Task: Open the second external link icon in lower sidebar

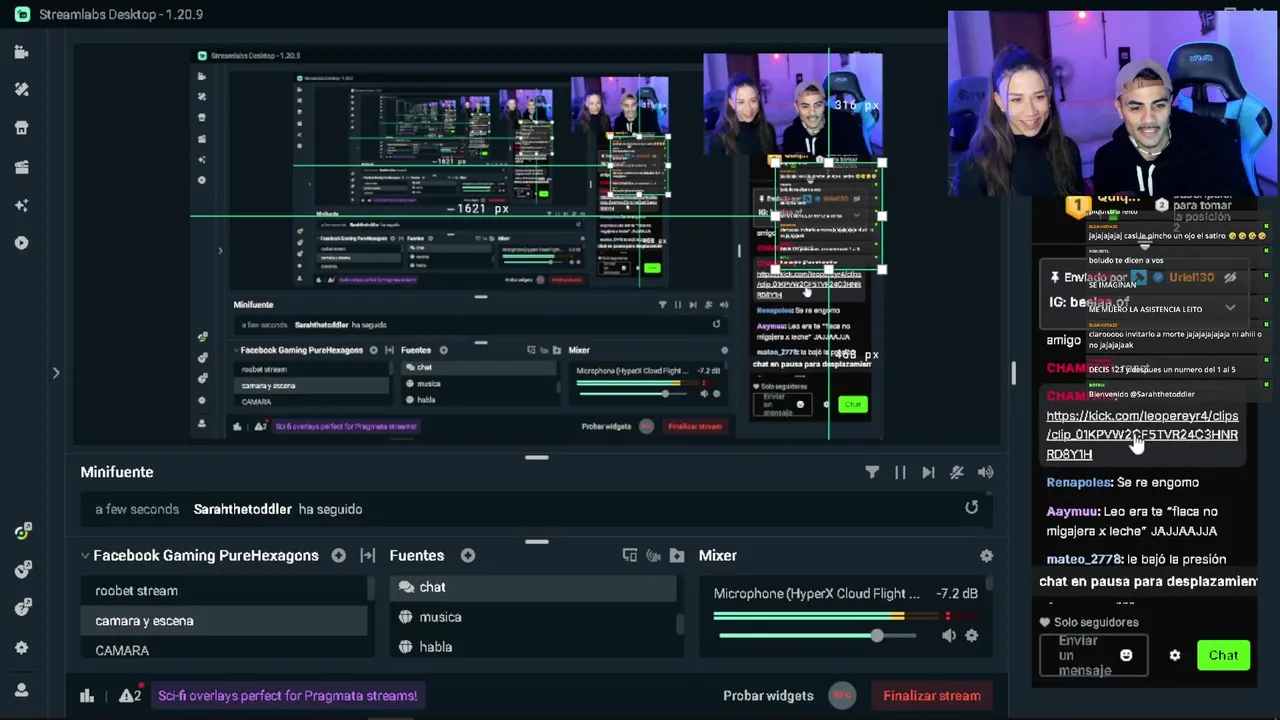Action: [x=22, y=570]
